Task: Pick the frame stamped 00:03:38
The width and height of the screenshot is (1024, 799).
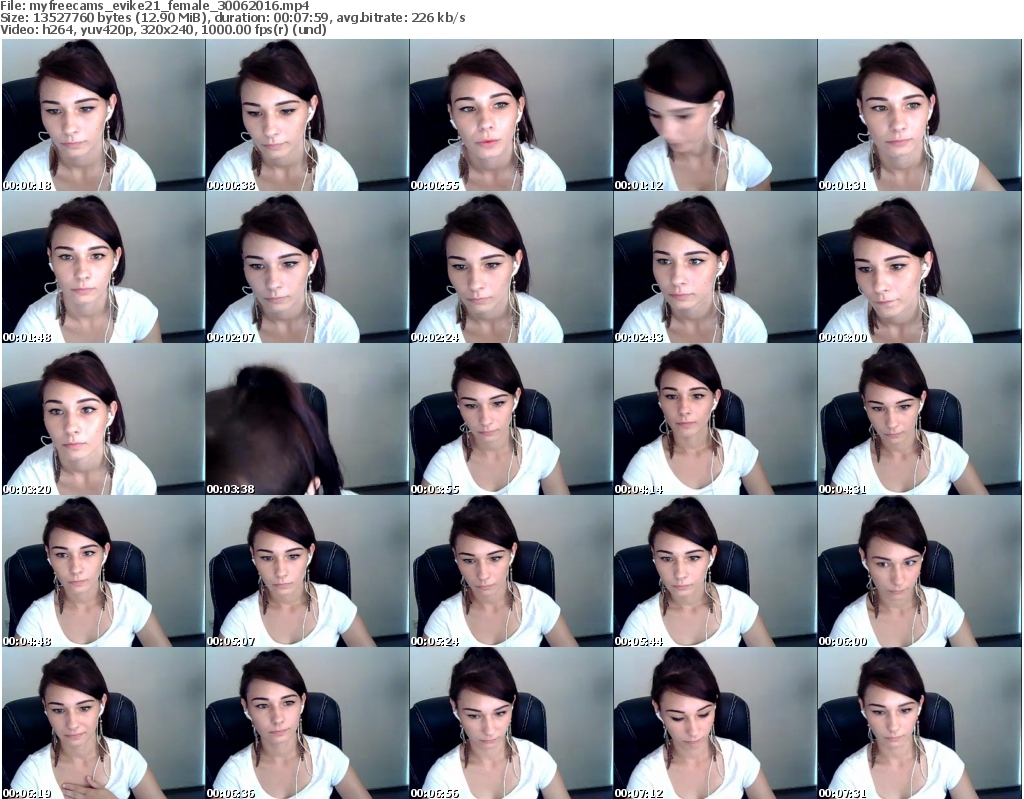Action: pyautogui.click(x=308, y=419)
